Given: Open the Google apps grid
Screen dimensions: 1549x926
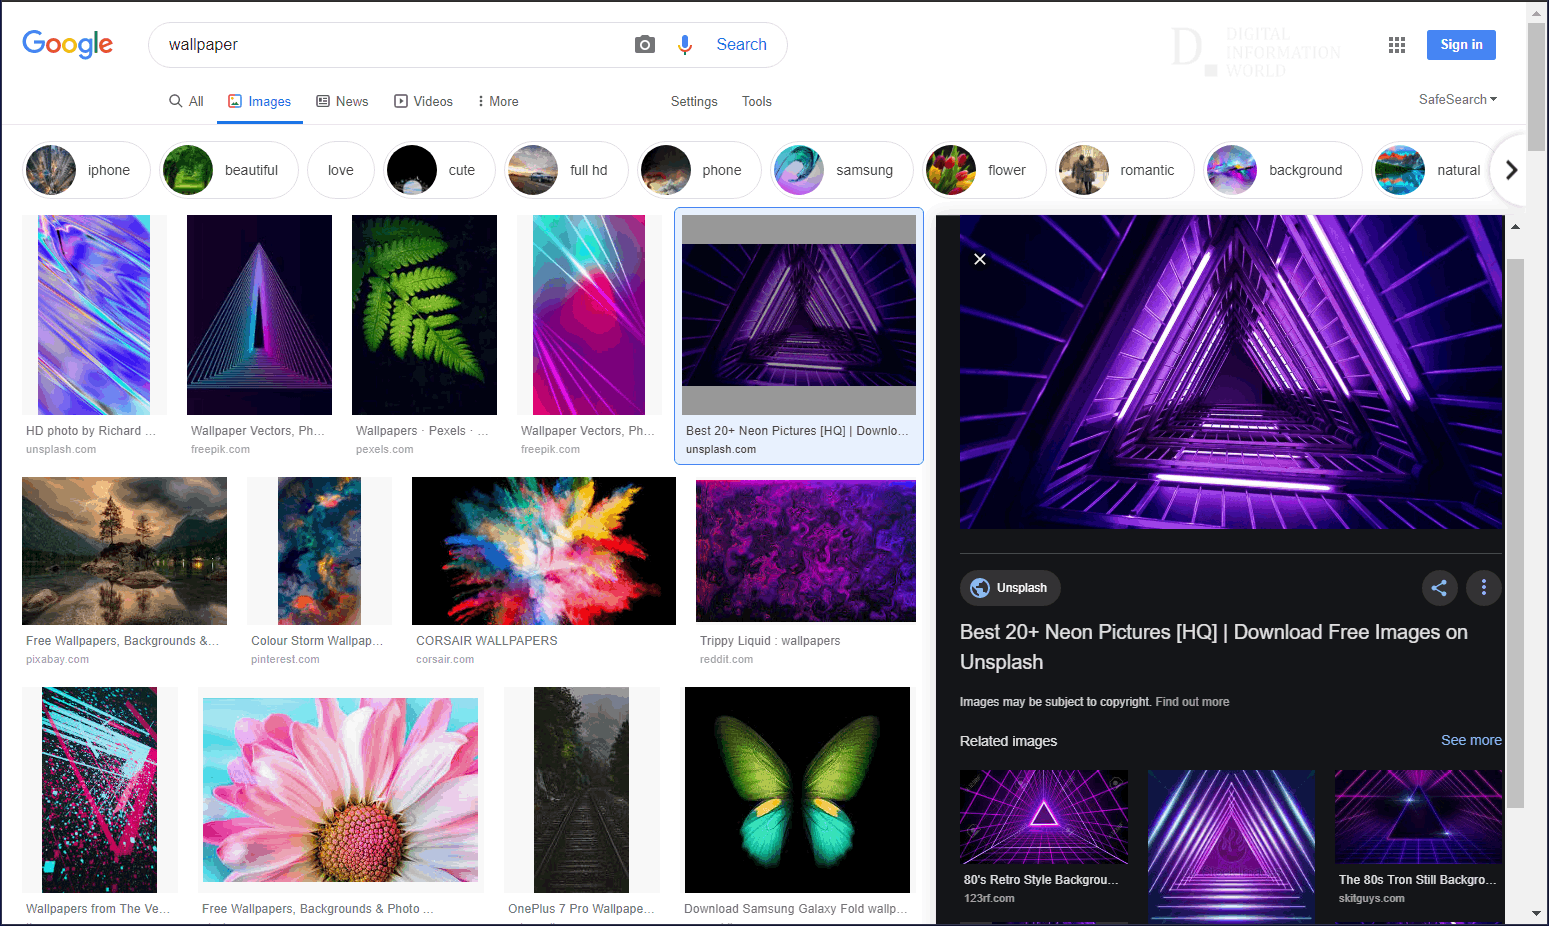Looking at the screenshot, I should tap(1397, 45).
